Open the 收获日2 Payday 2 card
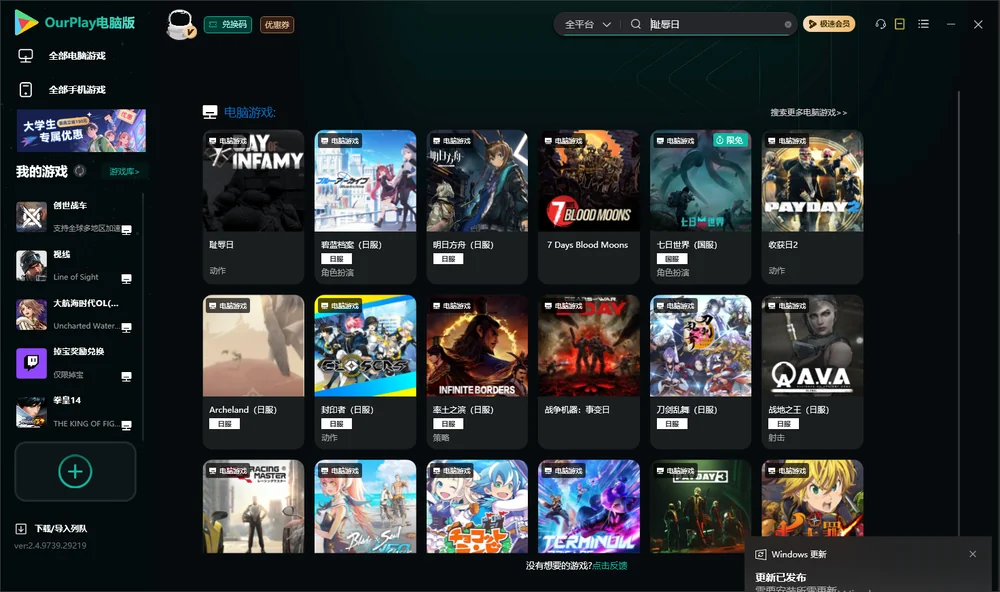The image size is (1000, 592). 812,207
